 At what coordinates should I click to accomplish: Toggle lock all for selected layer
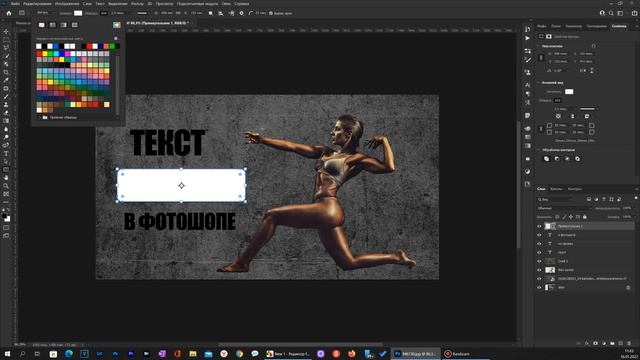(584, 217)
